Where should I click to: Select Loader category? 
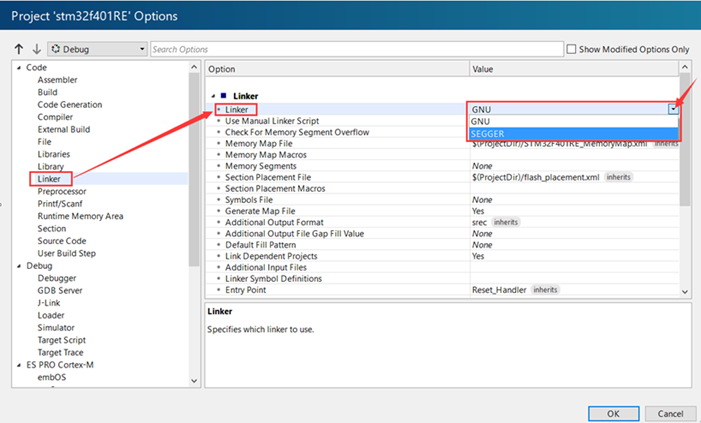pyautogui.click(x=51, y=315)
